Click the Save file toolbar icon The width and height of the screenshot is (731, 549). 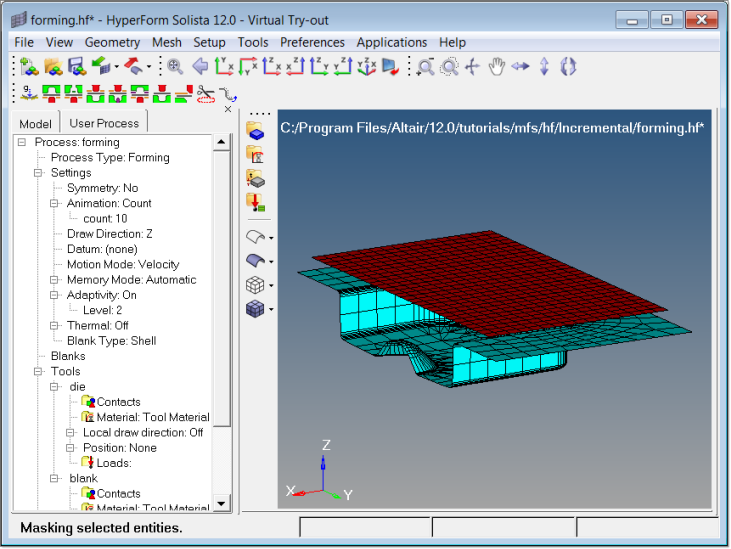click(77, 67)
